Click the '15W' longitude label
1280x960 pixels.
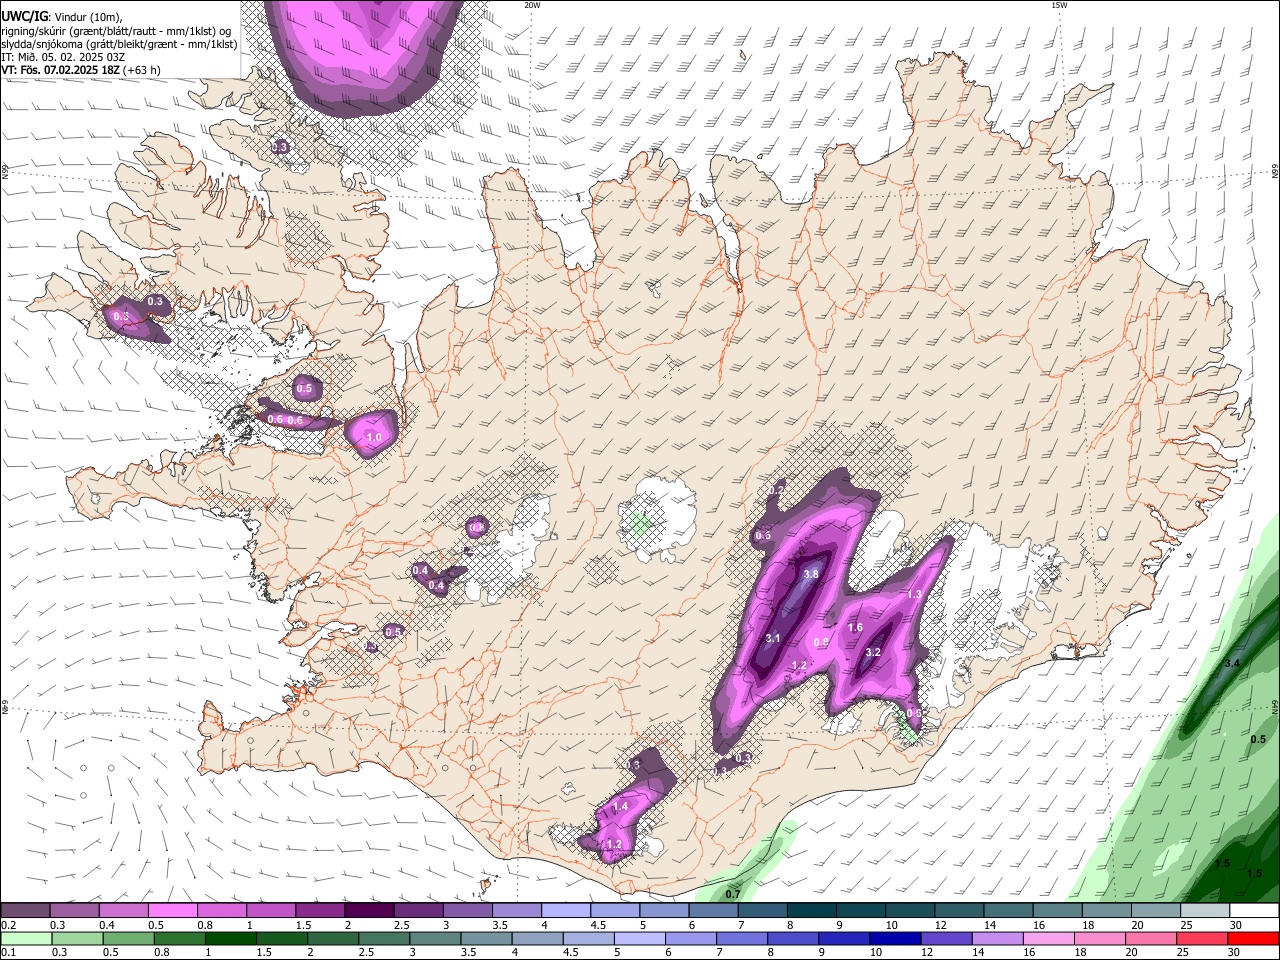[1059, 5]
